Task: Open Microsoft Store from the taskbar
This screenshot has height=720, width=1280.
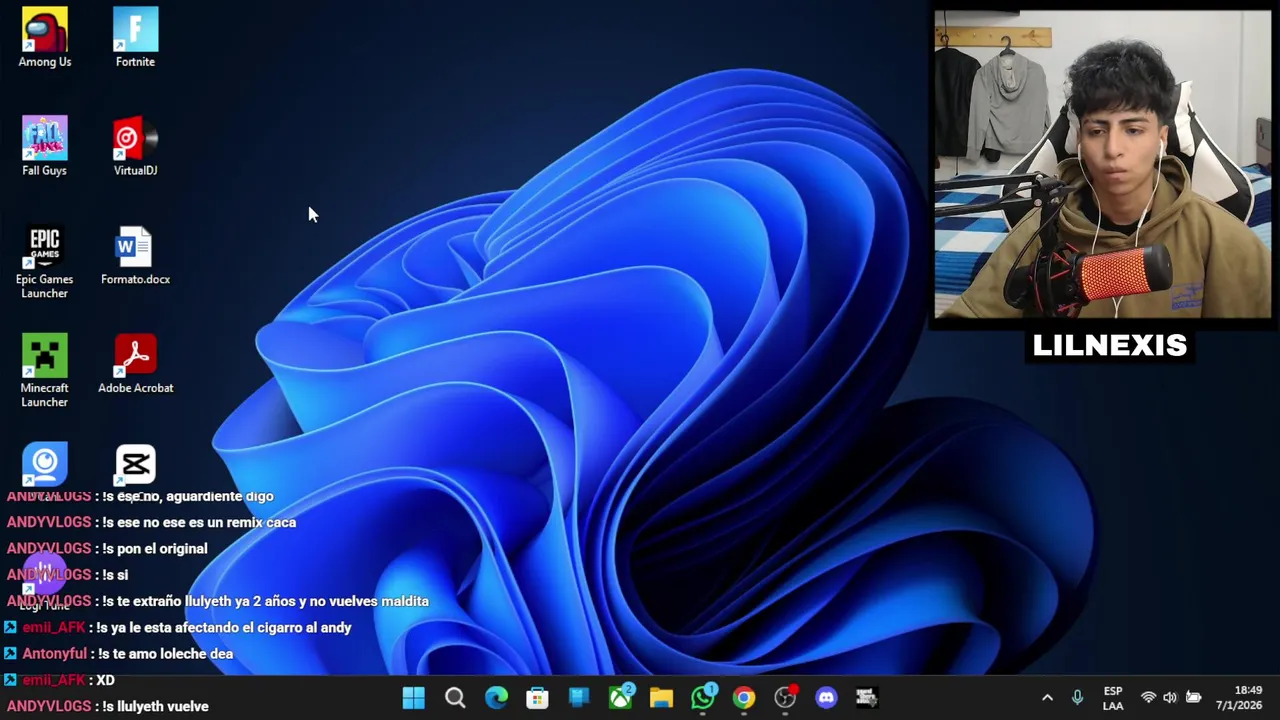Action: click(x=537, y=697)
